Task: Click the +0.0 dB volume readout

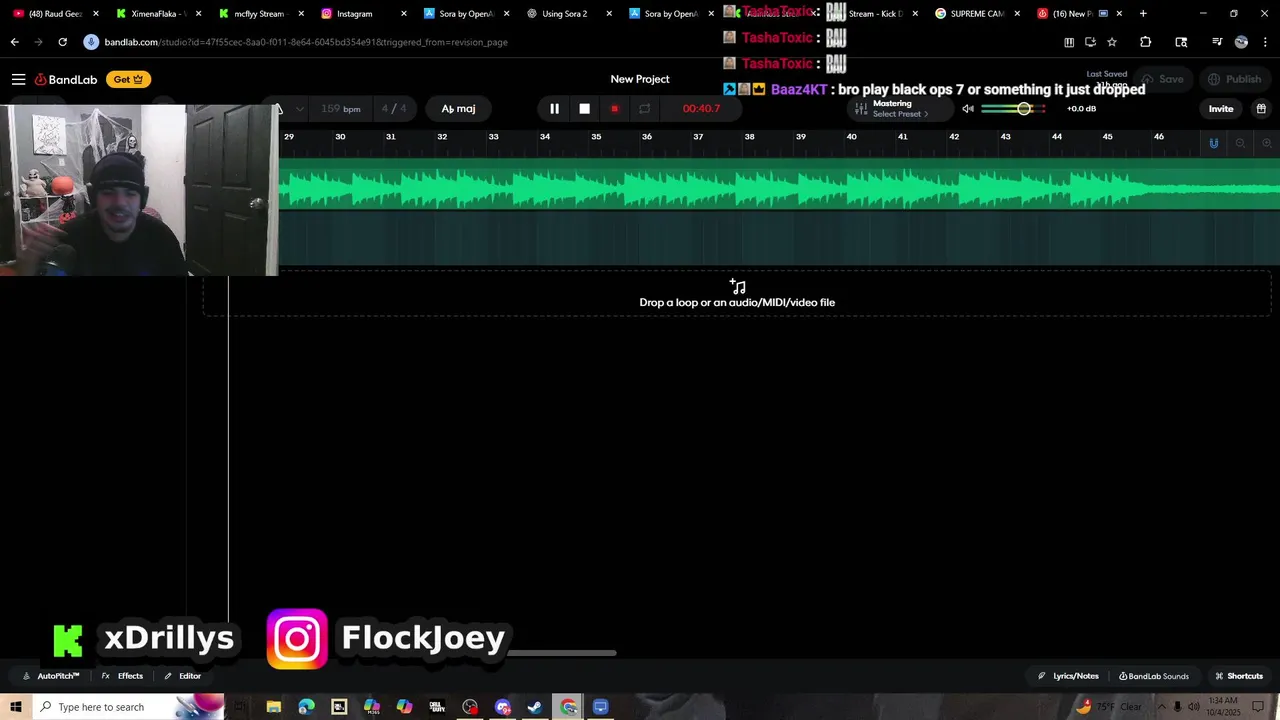Action: [1081, 109]
